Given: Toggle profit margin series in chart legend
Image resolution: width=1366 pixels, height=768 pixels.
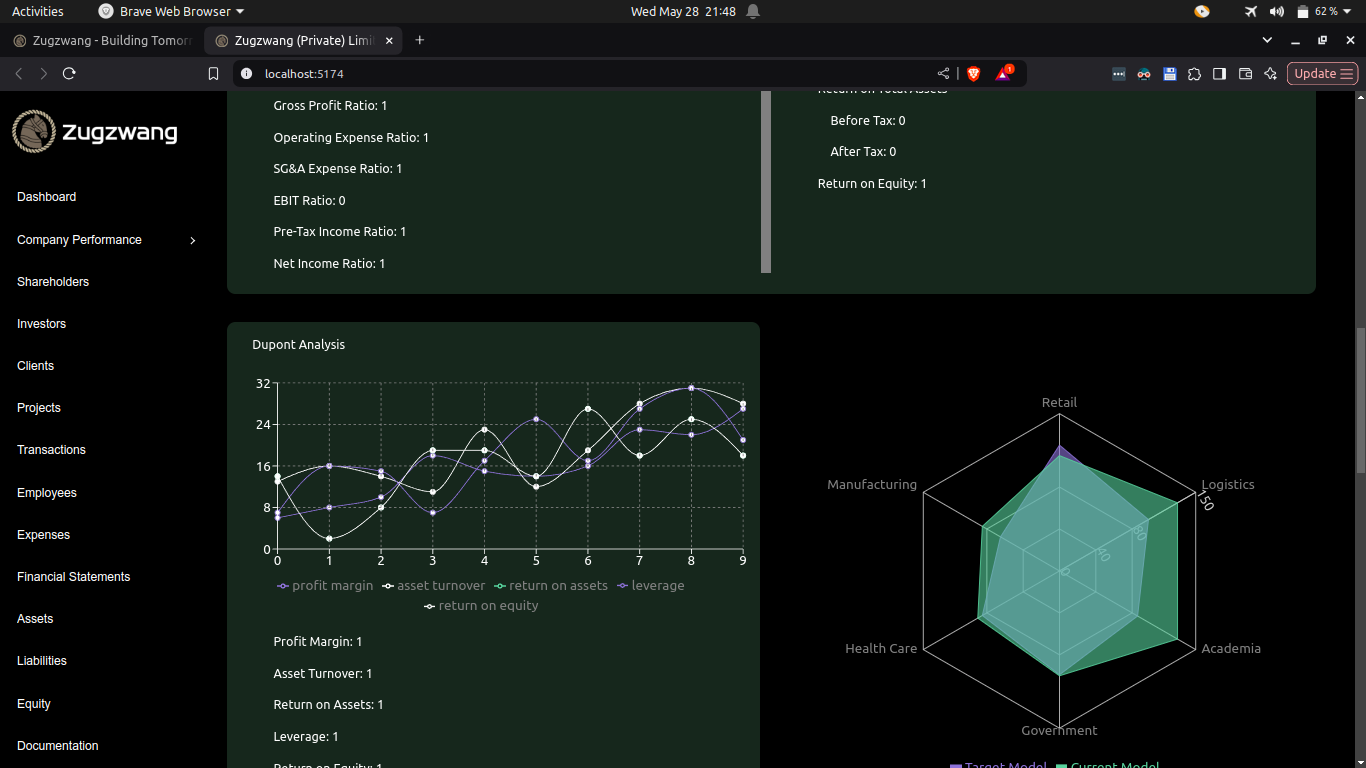Looking at the screenshot, I should click(x=325, y=585).
